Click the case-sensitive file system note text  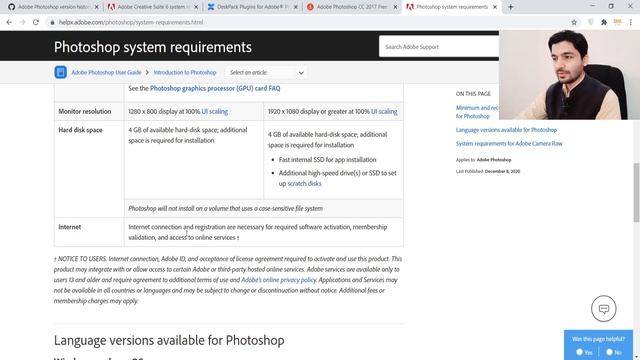(225, 209)
